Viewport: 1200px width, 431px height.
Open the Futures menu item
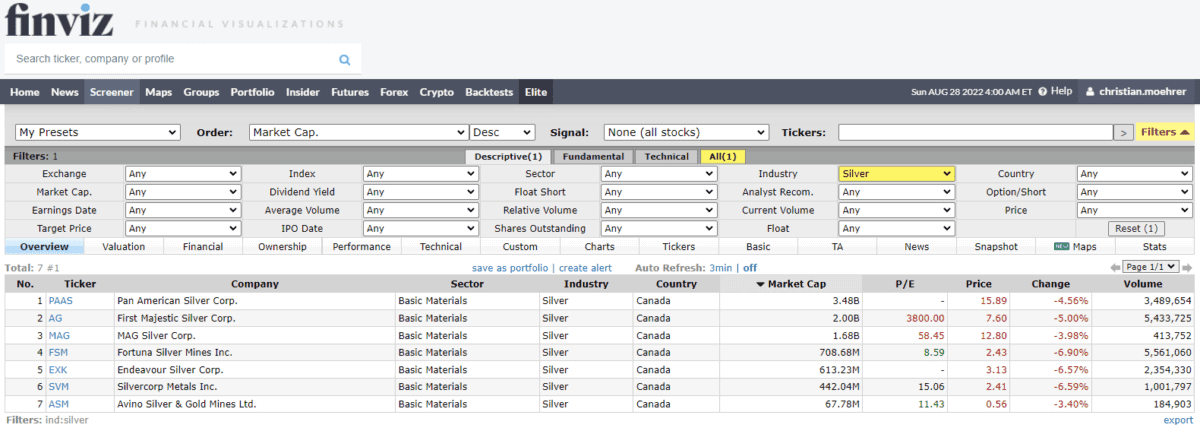tap(350, 92)
